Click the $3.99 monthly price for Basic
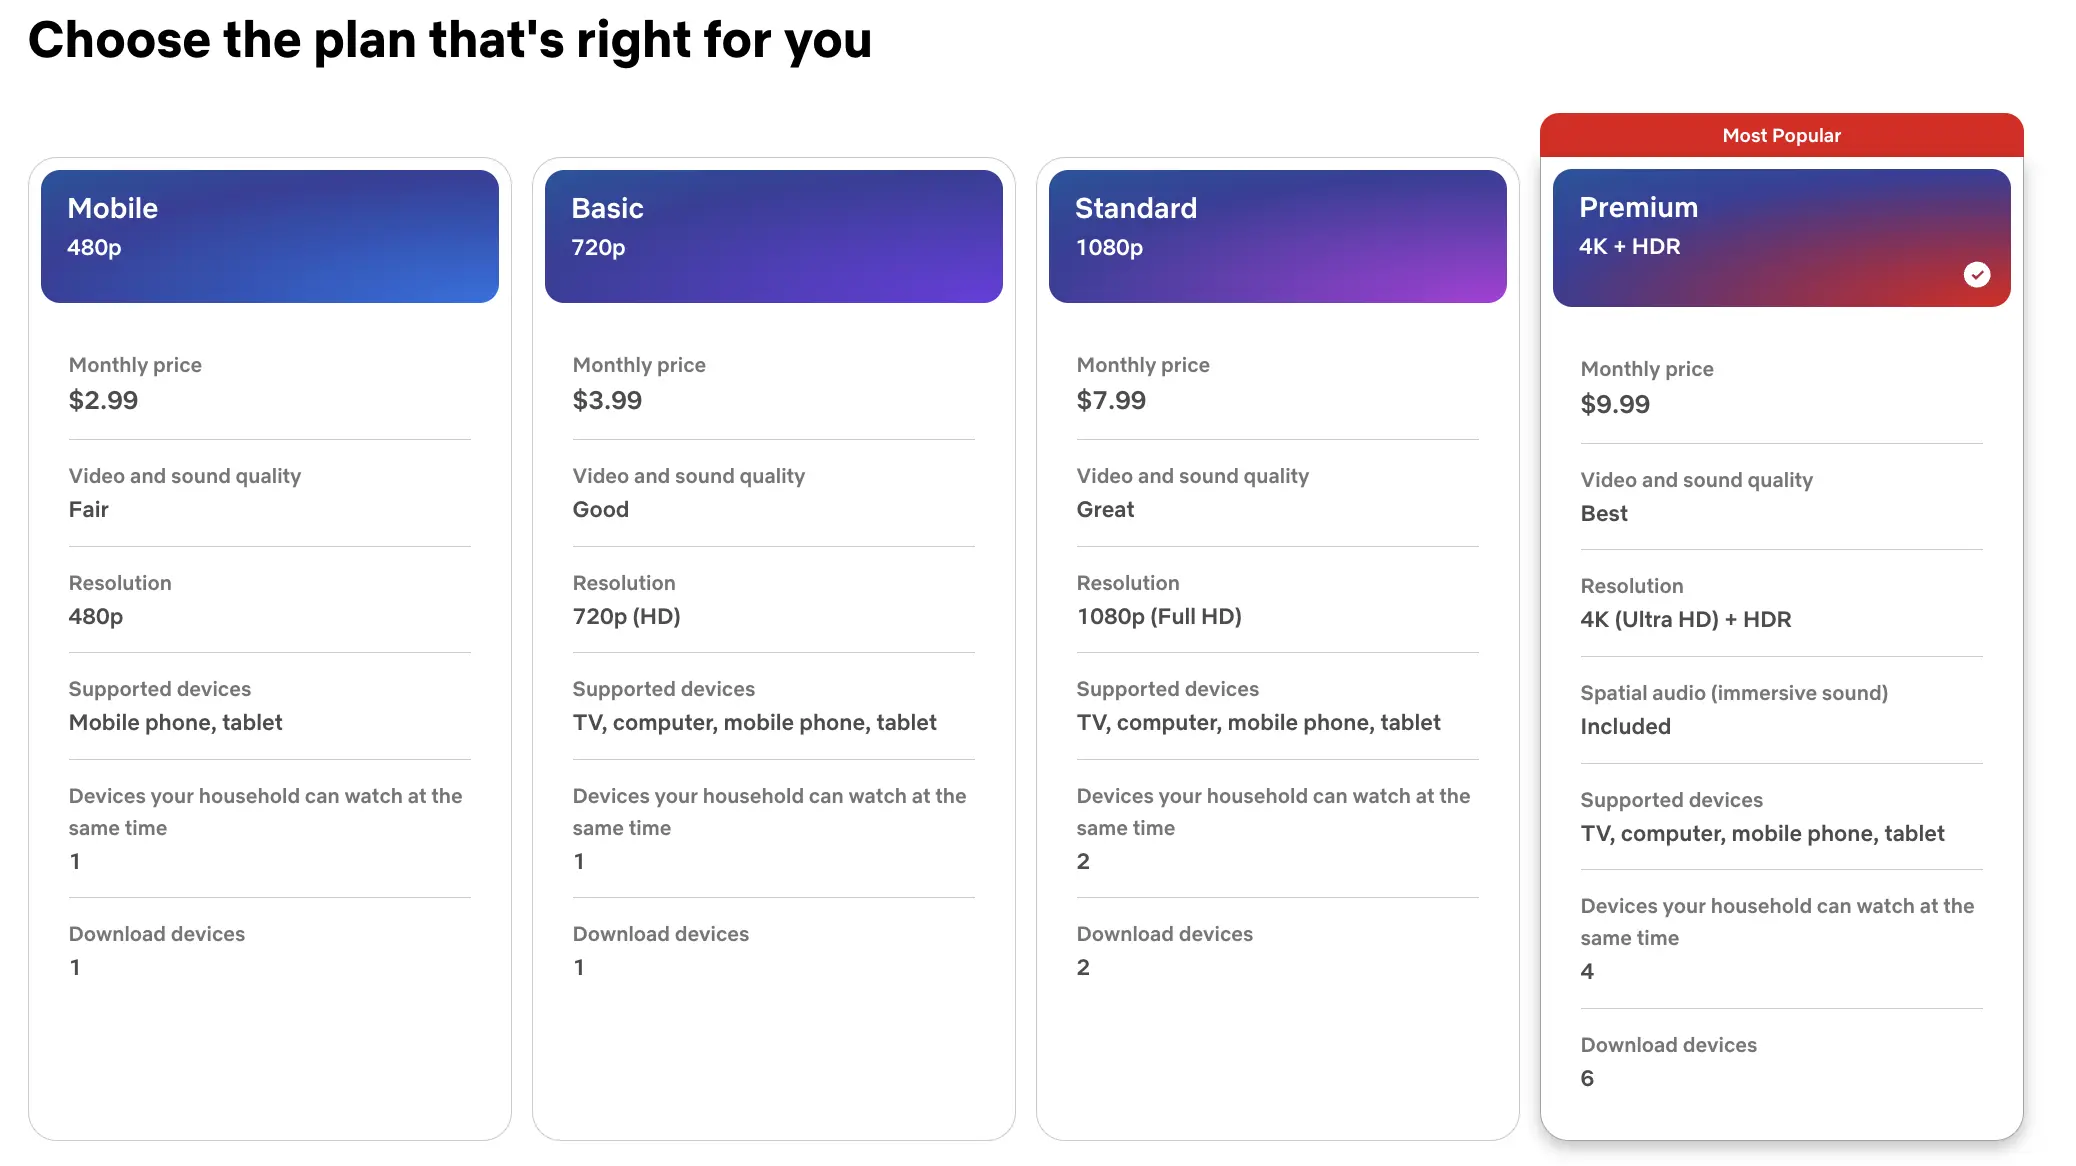The height and width of the screenshot is (1166, 2076). (x=607, y=400)
